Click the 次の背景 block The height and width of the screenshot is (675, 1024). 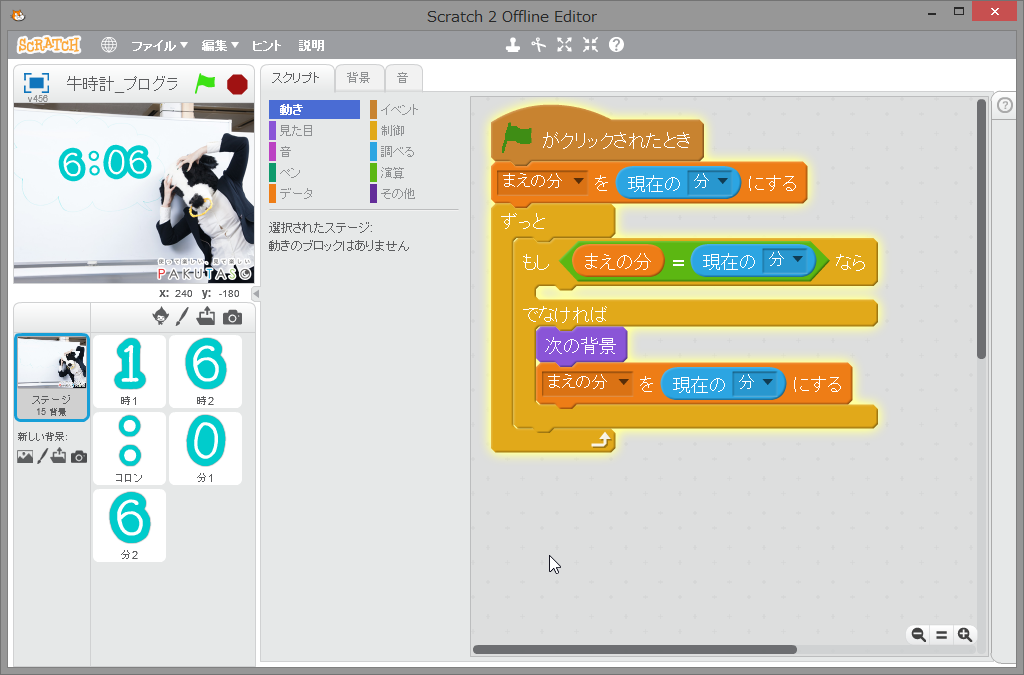click(x=581, y=345)
